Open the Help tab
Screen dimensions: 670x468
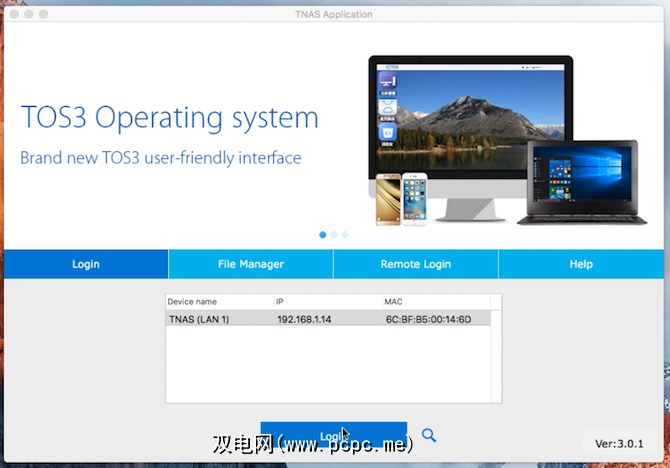pos(581,264)
